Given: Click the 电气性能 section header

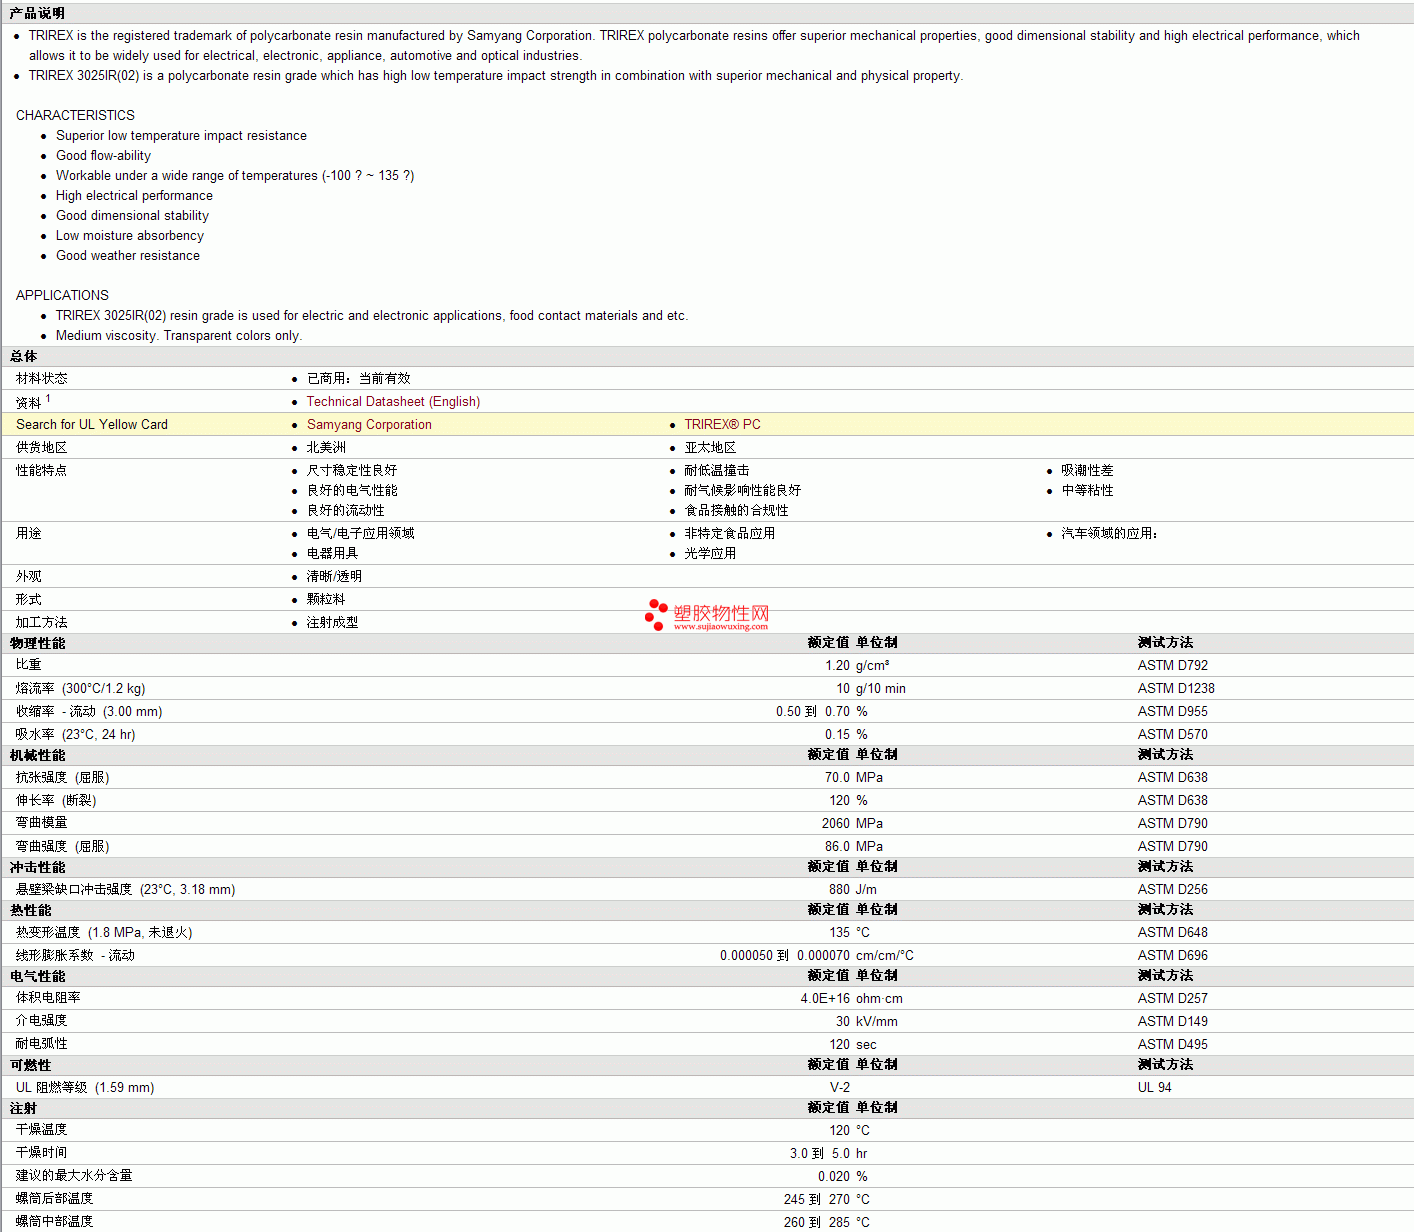Looking at the screenshot, I should click(37, 976).
